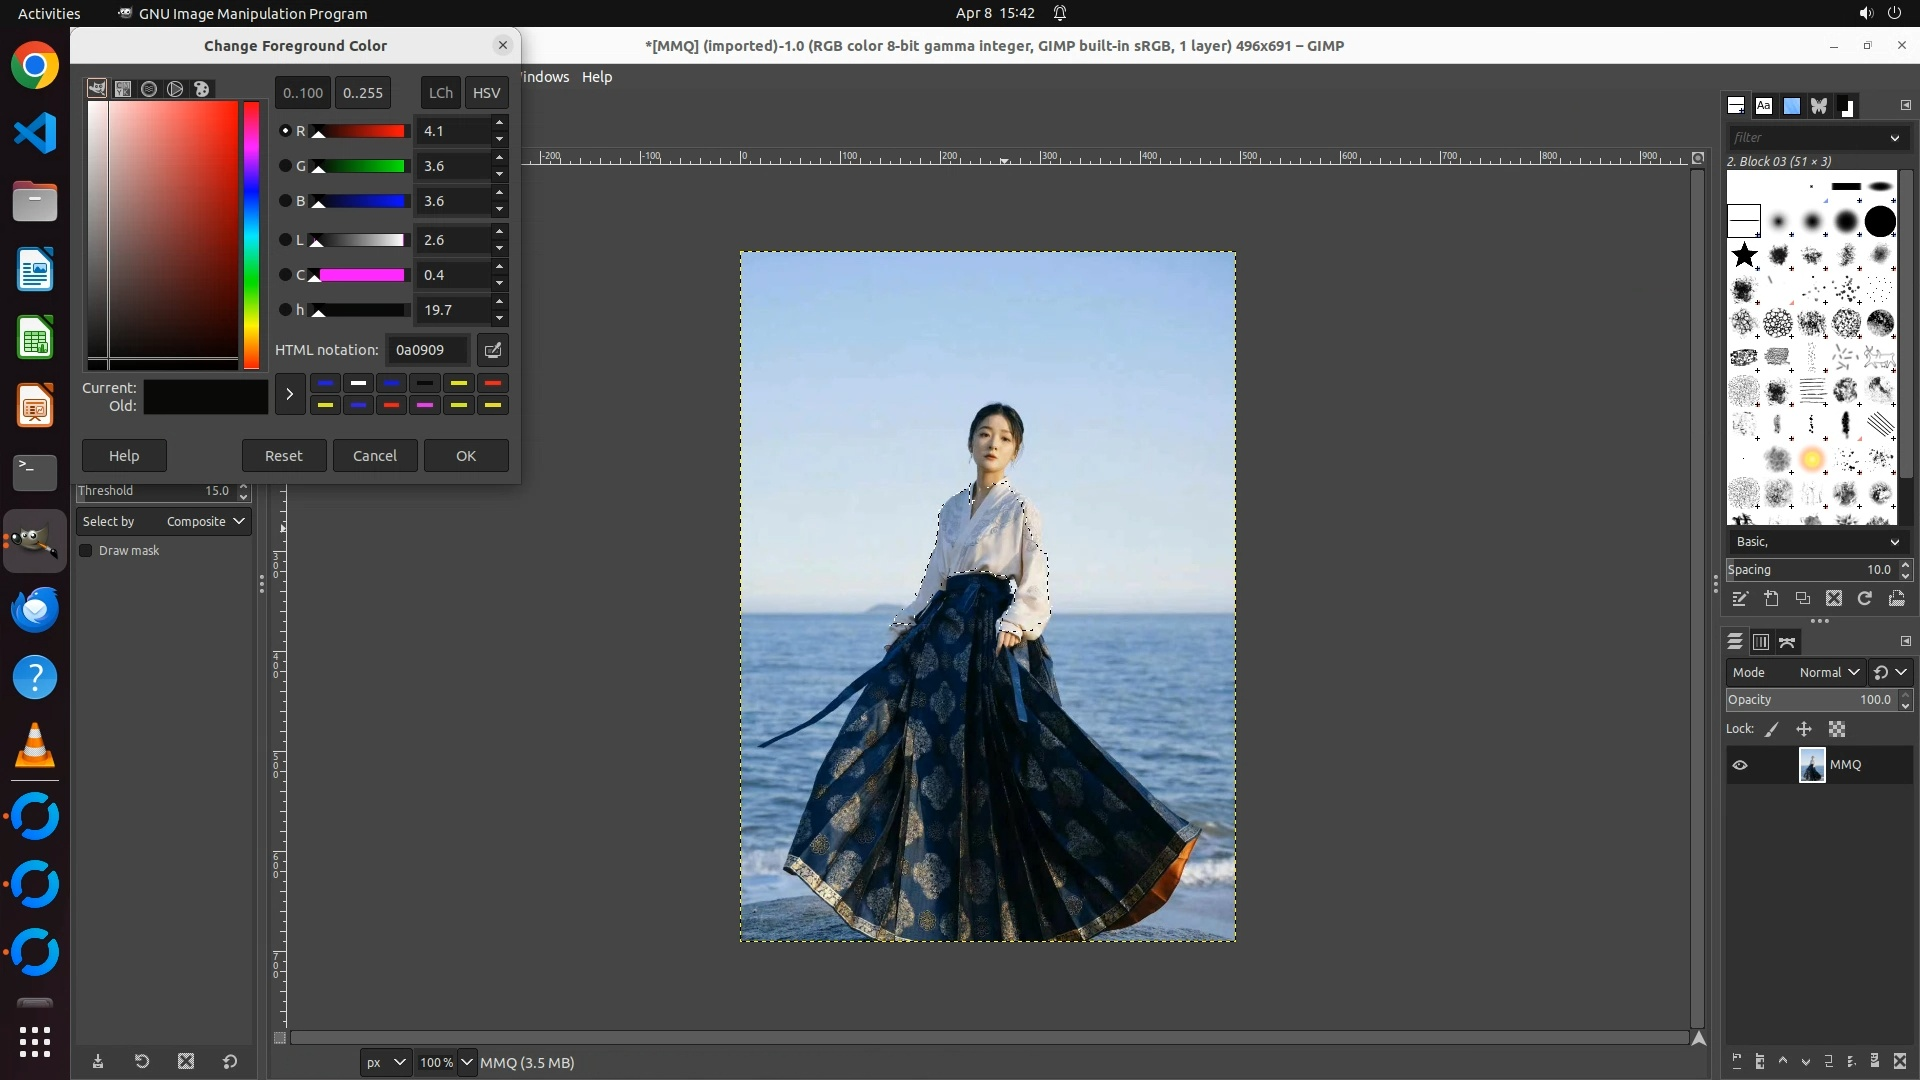Open the Paths tab icon
Screen dimensions: 1920x1080
pos(1788,642)
